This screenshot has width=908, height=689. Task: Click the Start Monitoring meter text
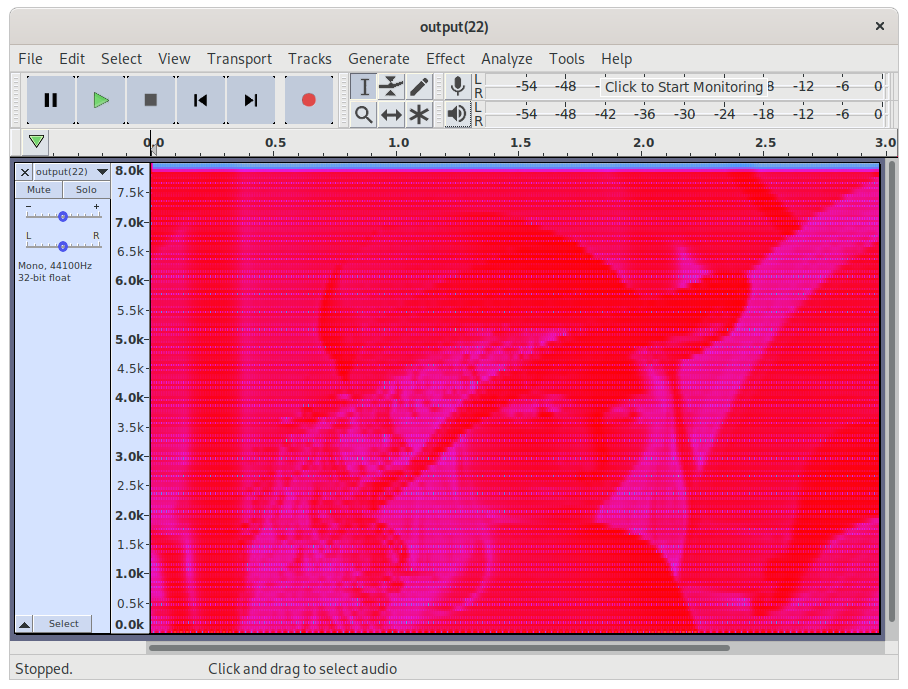(684, 87)
